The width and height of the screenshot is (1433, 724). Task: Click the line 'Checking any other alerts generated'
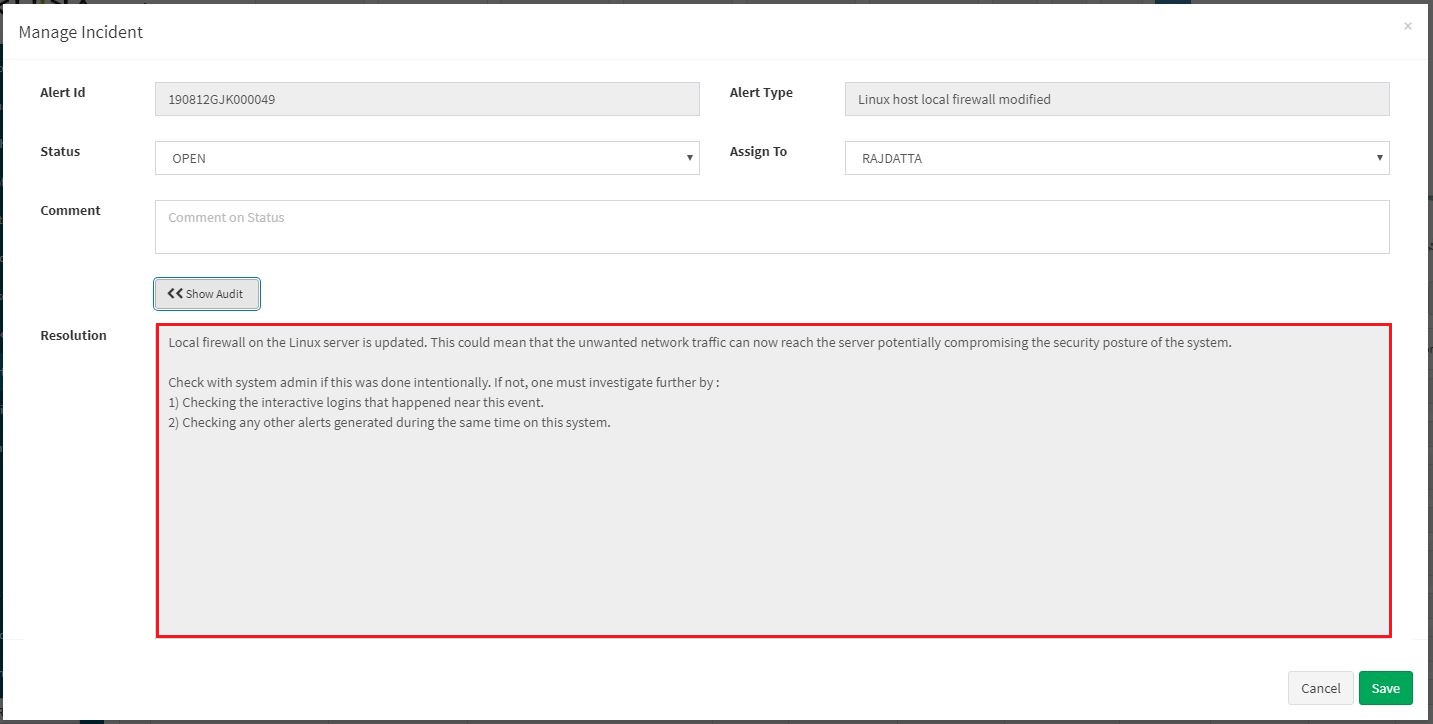(389, 422)
